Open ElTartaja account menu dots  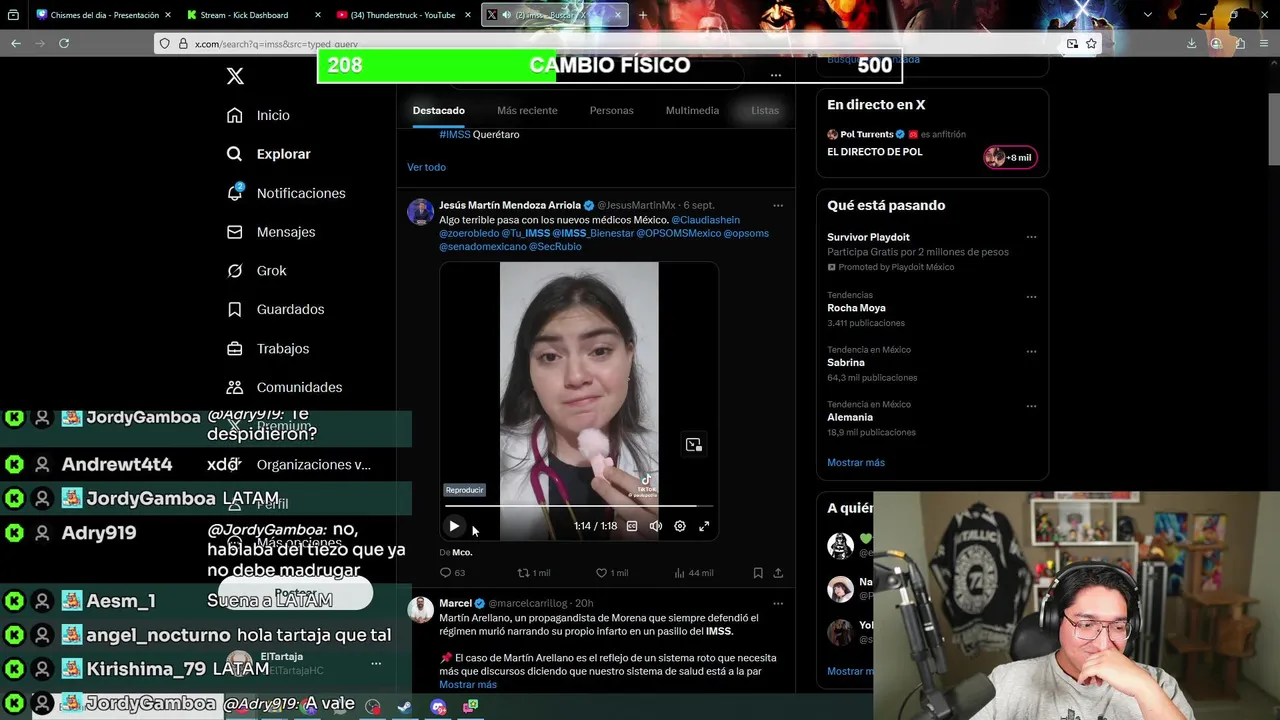[x=376, y=663]
